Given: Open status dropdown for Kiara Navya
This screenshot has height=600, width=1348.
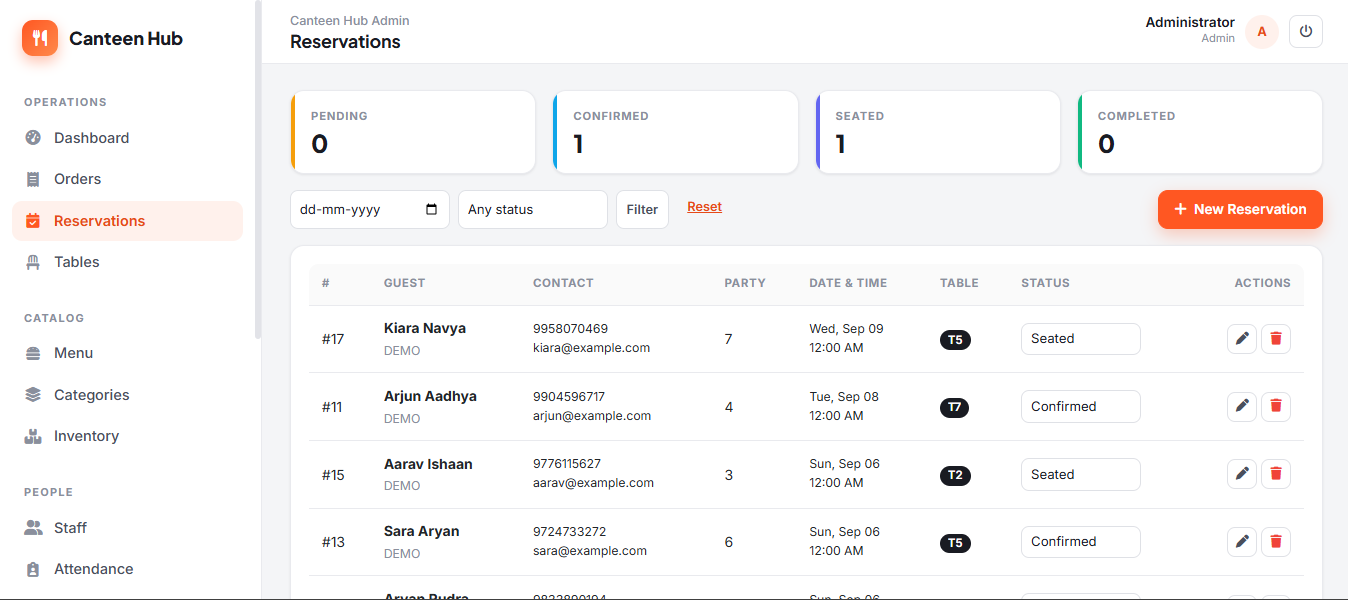Looking at the screenshot, I should 1081,339.
